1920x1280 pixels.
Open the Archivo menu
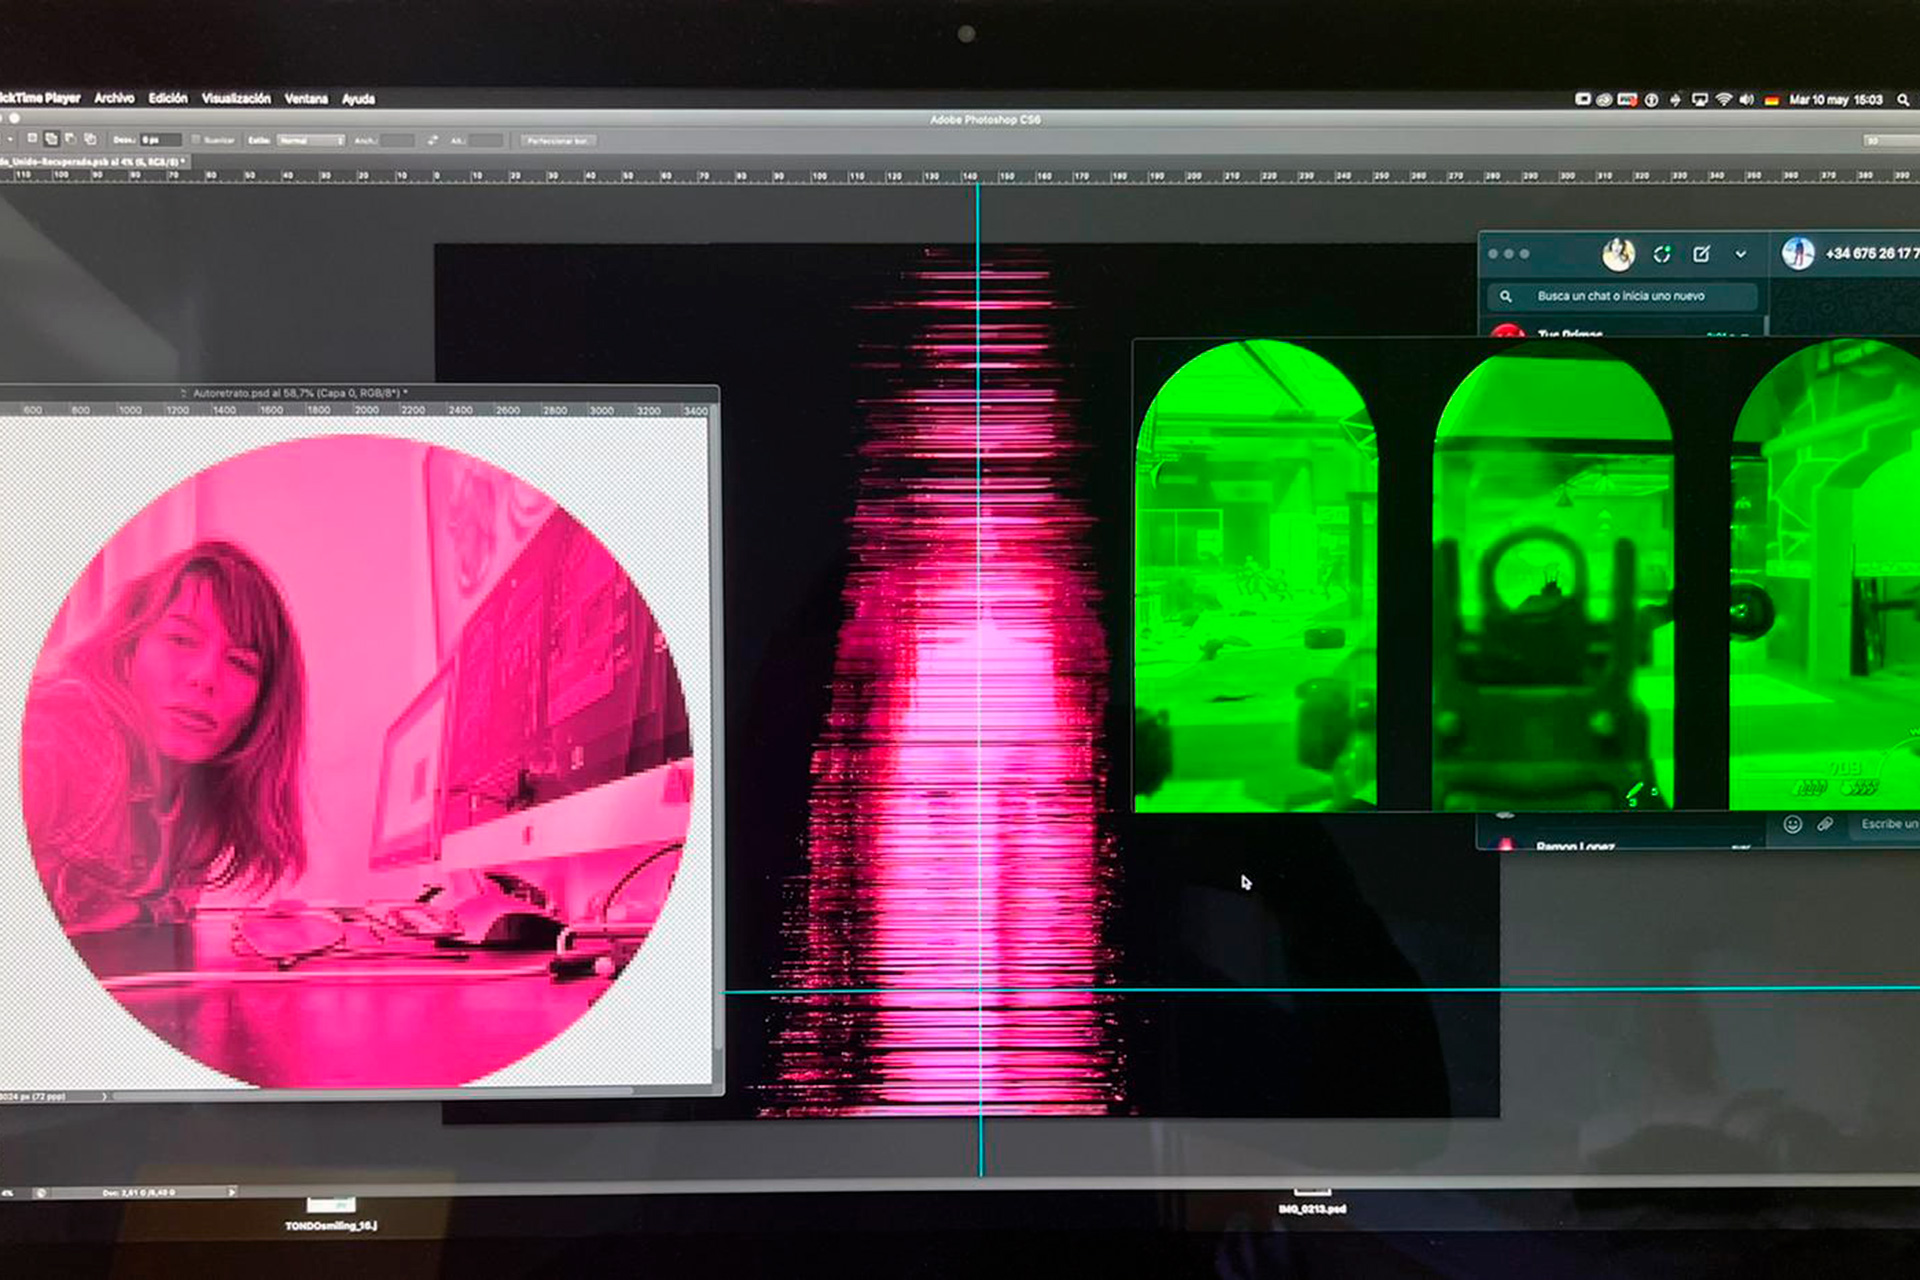coord(114,99)
